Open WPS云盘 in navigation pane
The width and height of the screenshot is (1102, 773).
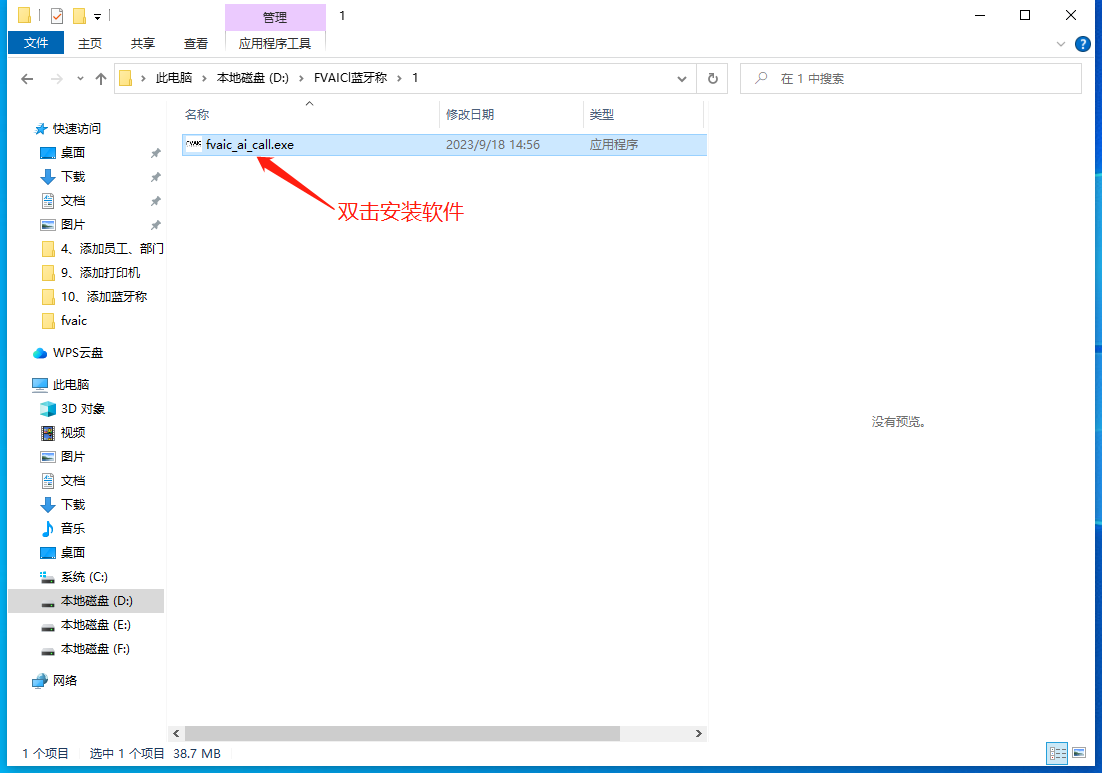pyautogui.click(x=77, y=353)
